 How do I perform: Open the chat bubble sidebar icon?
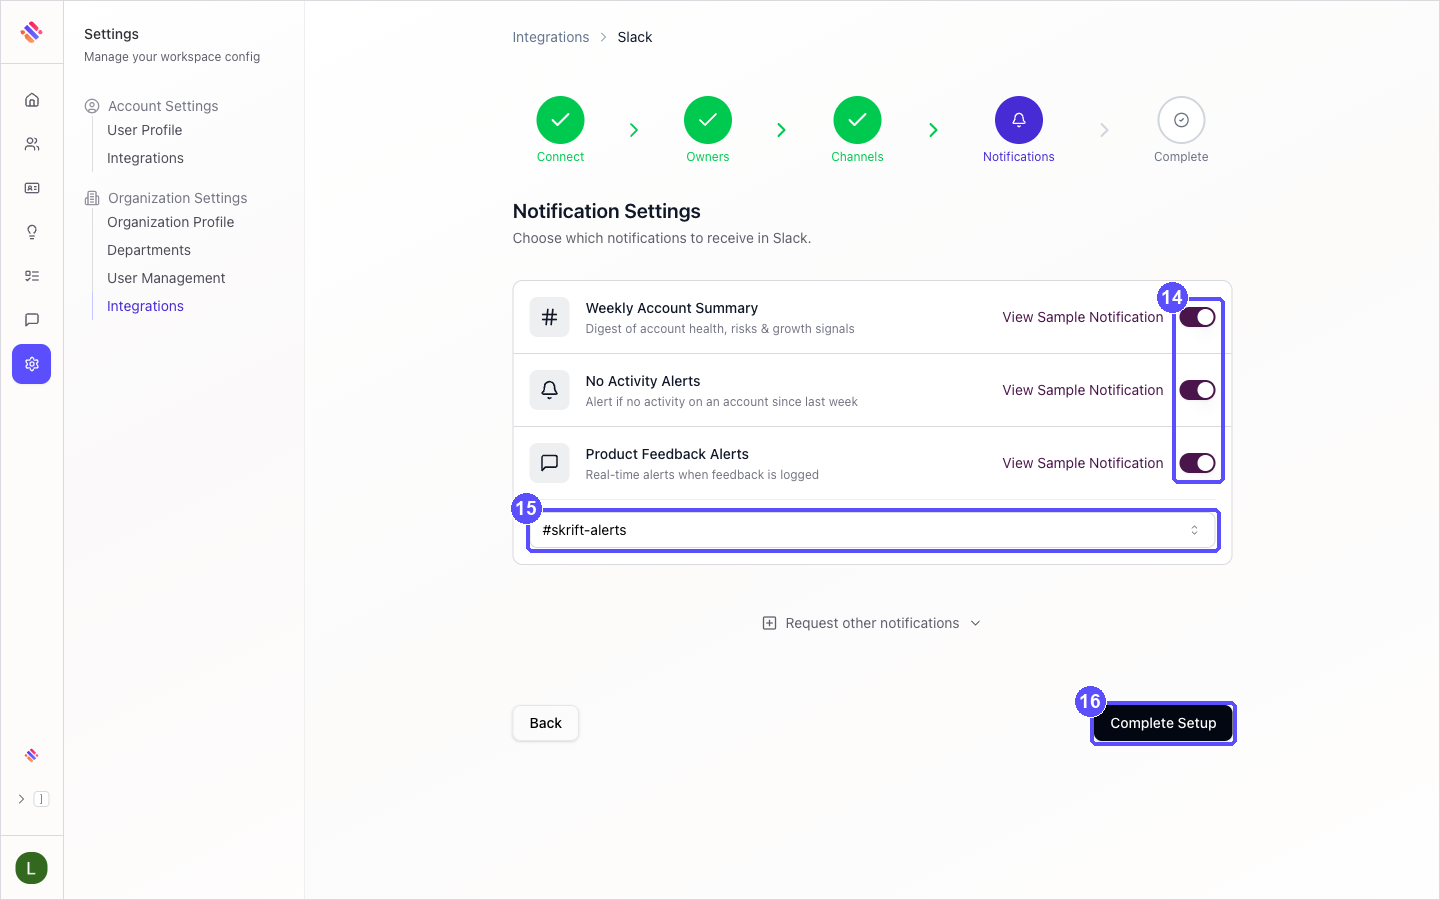(x=32, y=320)
